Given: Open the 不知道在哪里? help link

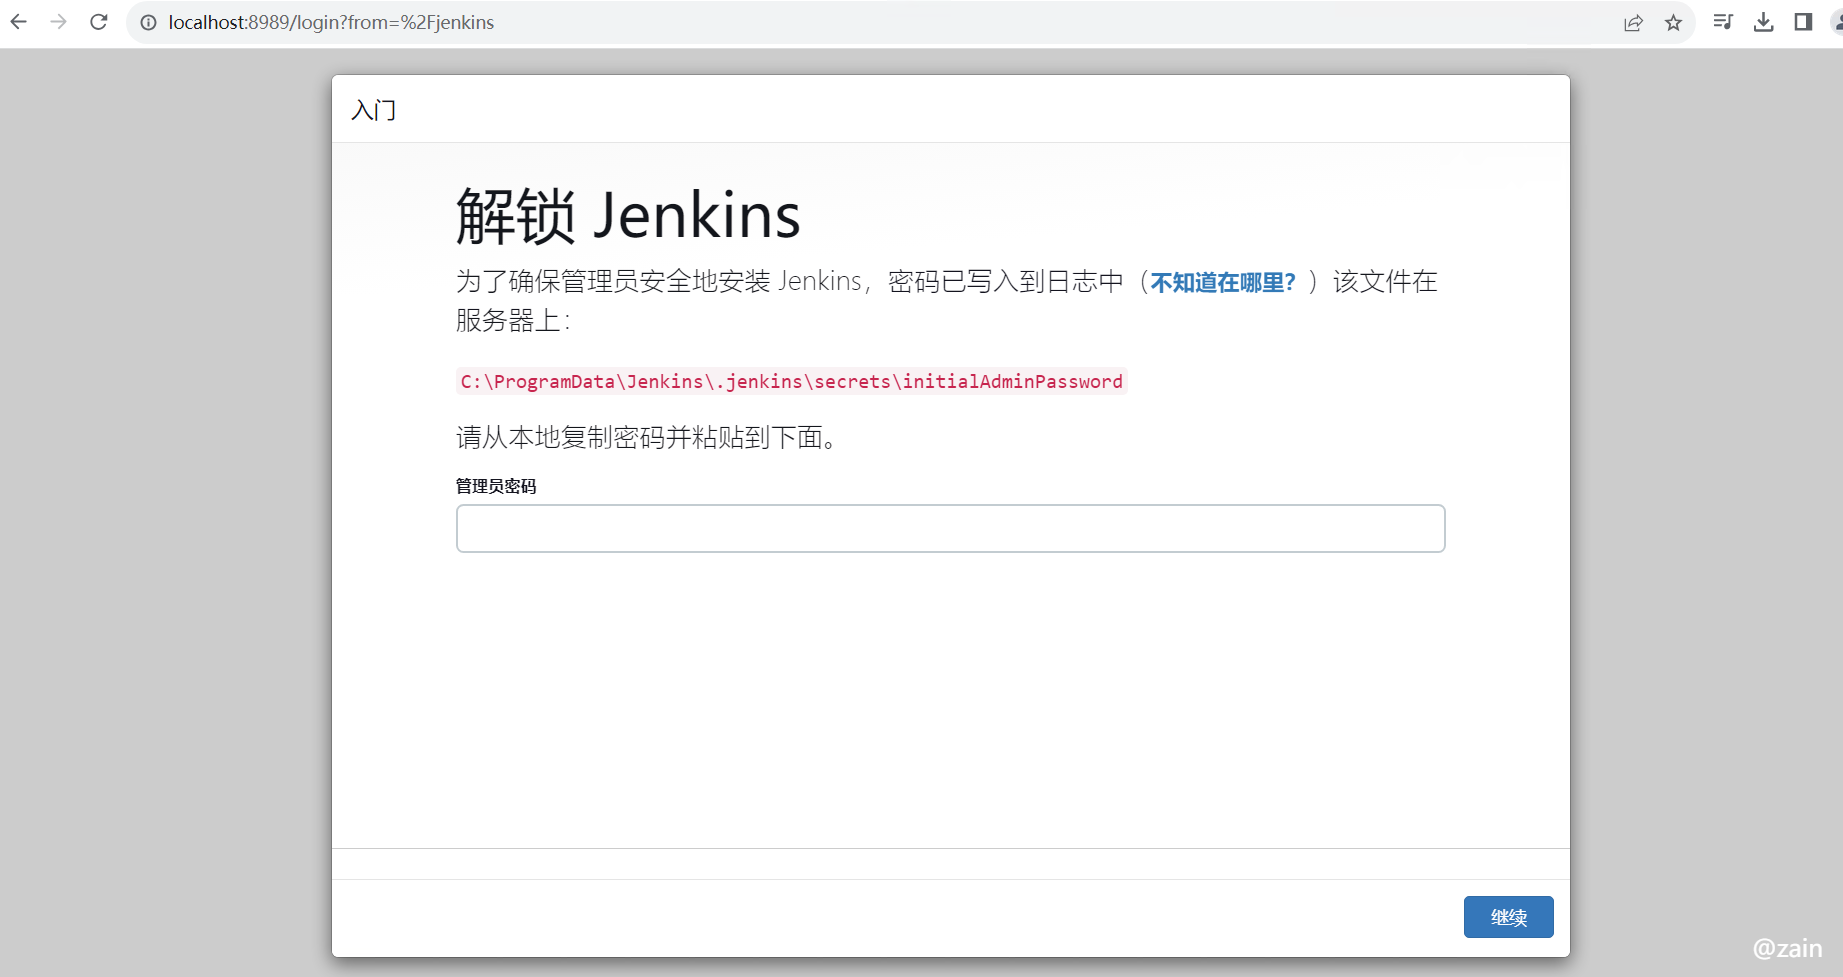Looking at the screenshot, I should click(1223, 283).
